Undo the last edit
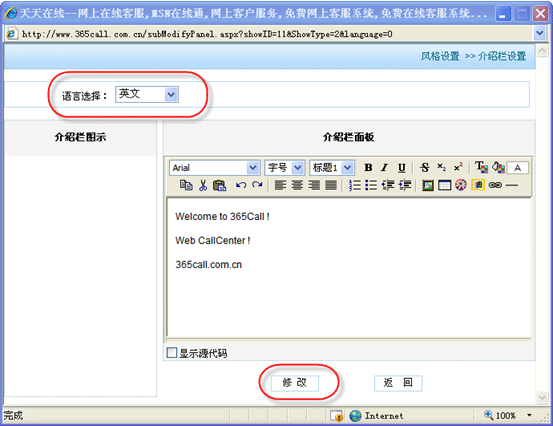553x426 pixels. click(x=241, y=185)
